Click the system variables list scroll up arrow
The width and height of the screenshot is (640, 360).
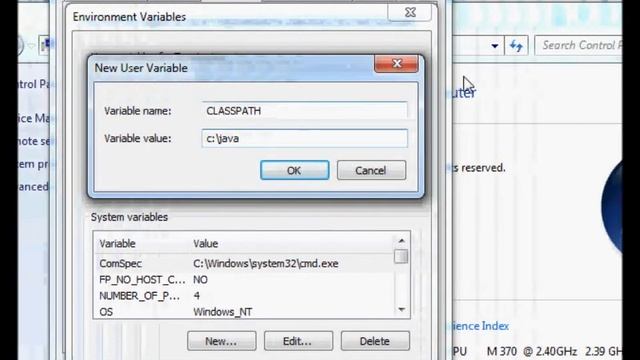click(x=402, y=241)
